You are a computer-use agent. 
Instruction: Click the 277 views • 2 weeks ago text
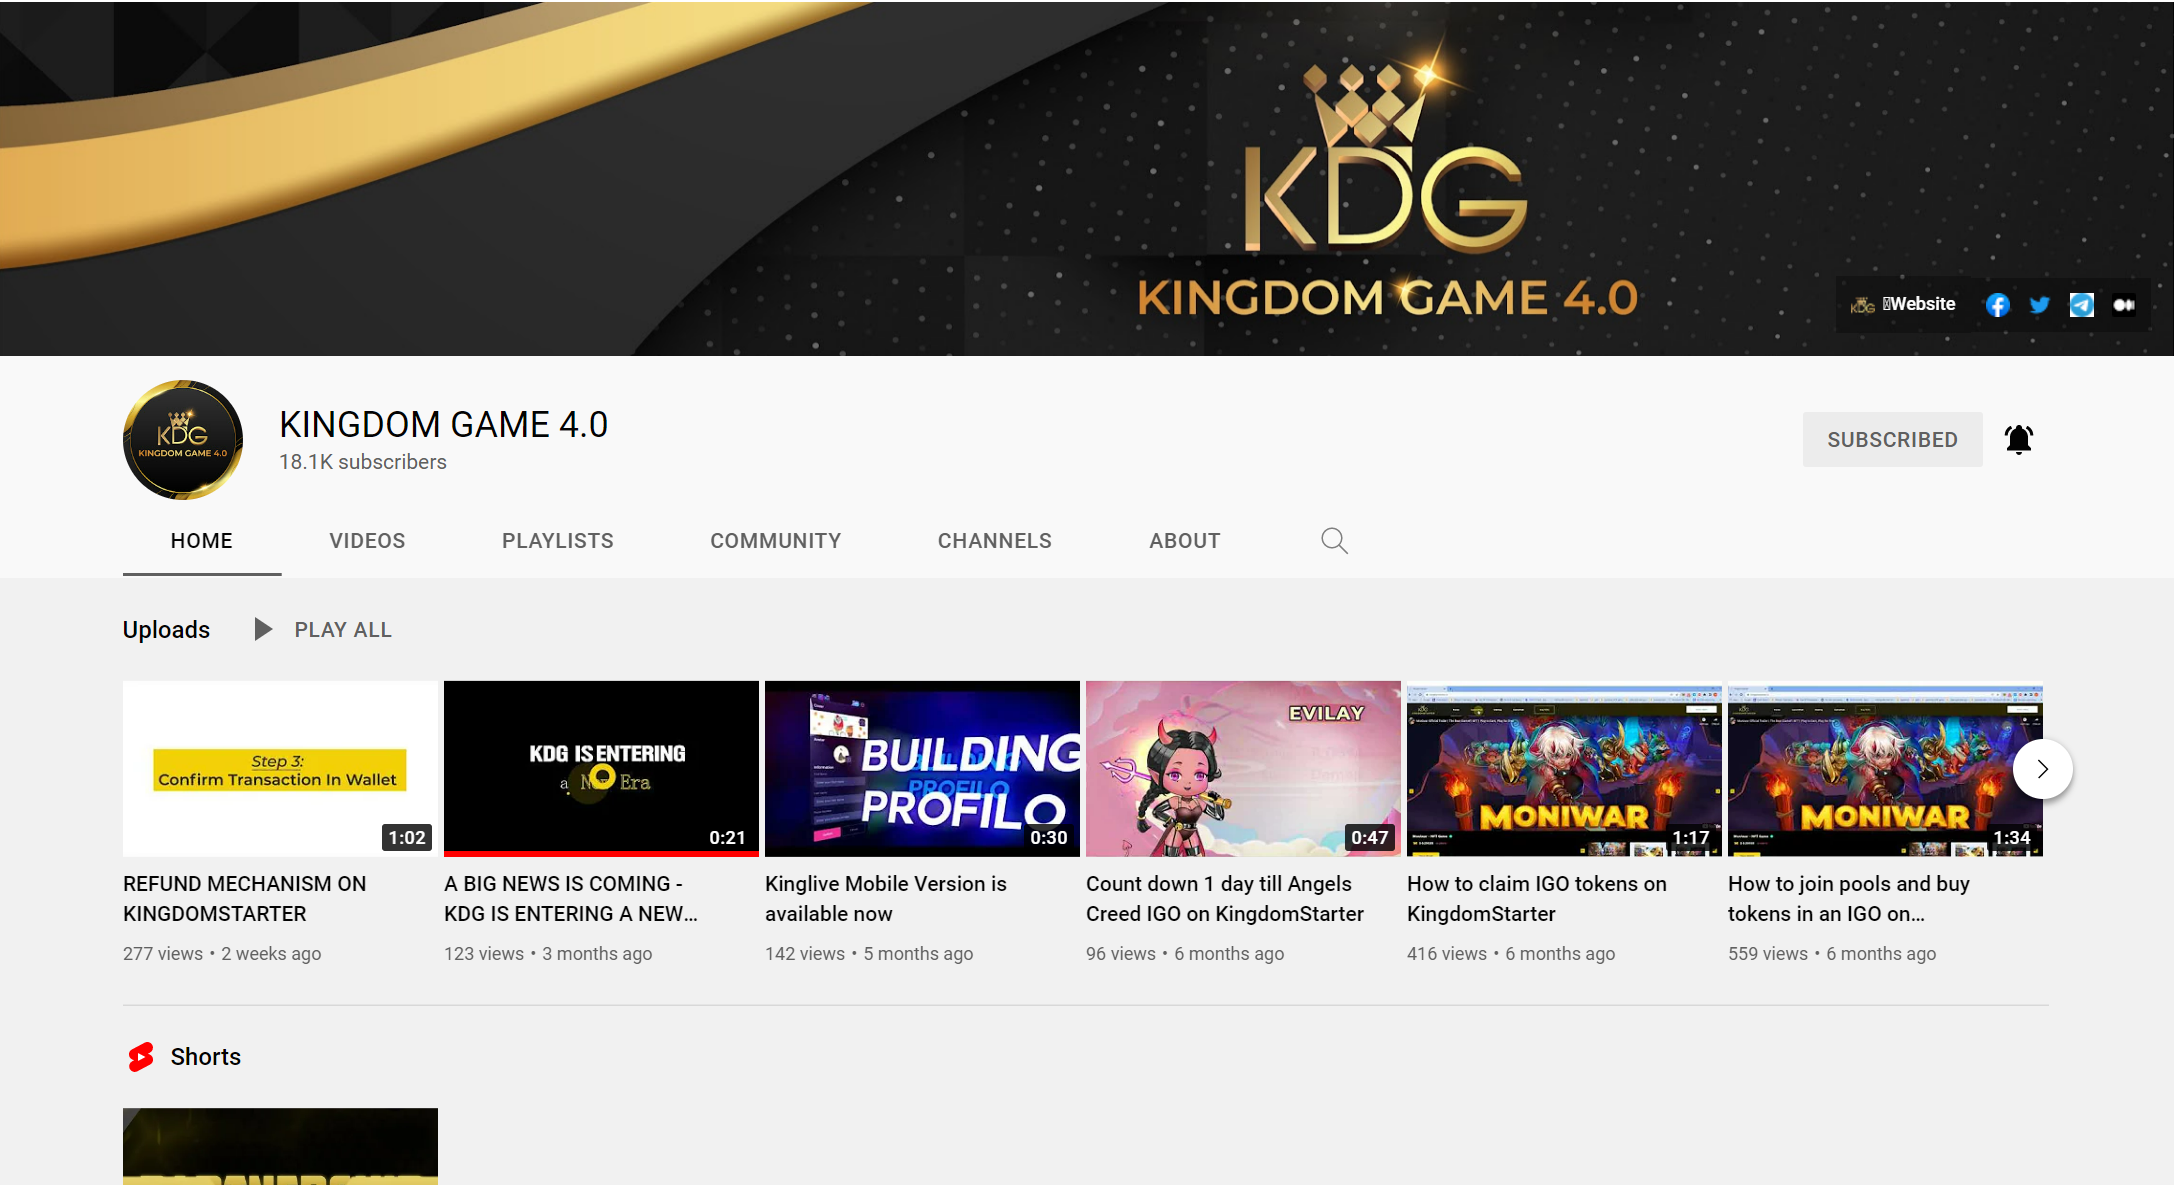point(222,954)
